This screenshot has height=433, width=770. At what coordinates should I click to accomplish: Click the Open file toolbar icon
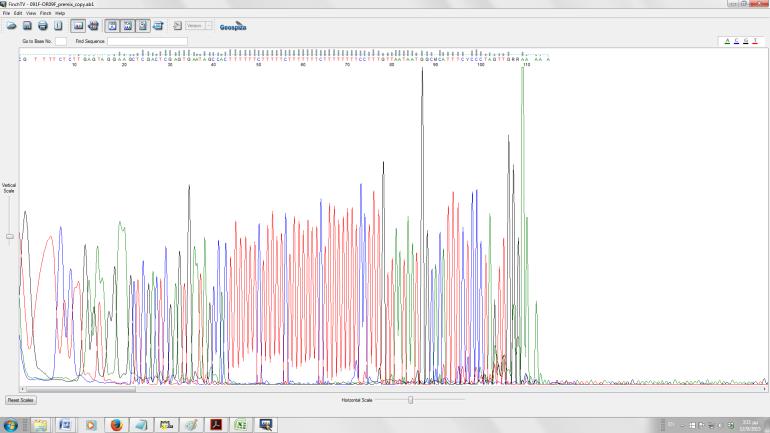pos(11,26)
